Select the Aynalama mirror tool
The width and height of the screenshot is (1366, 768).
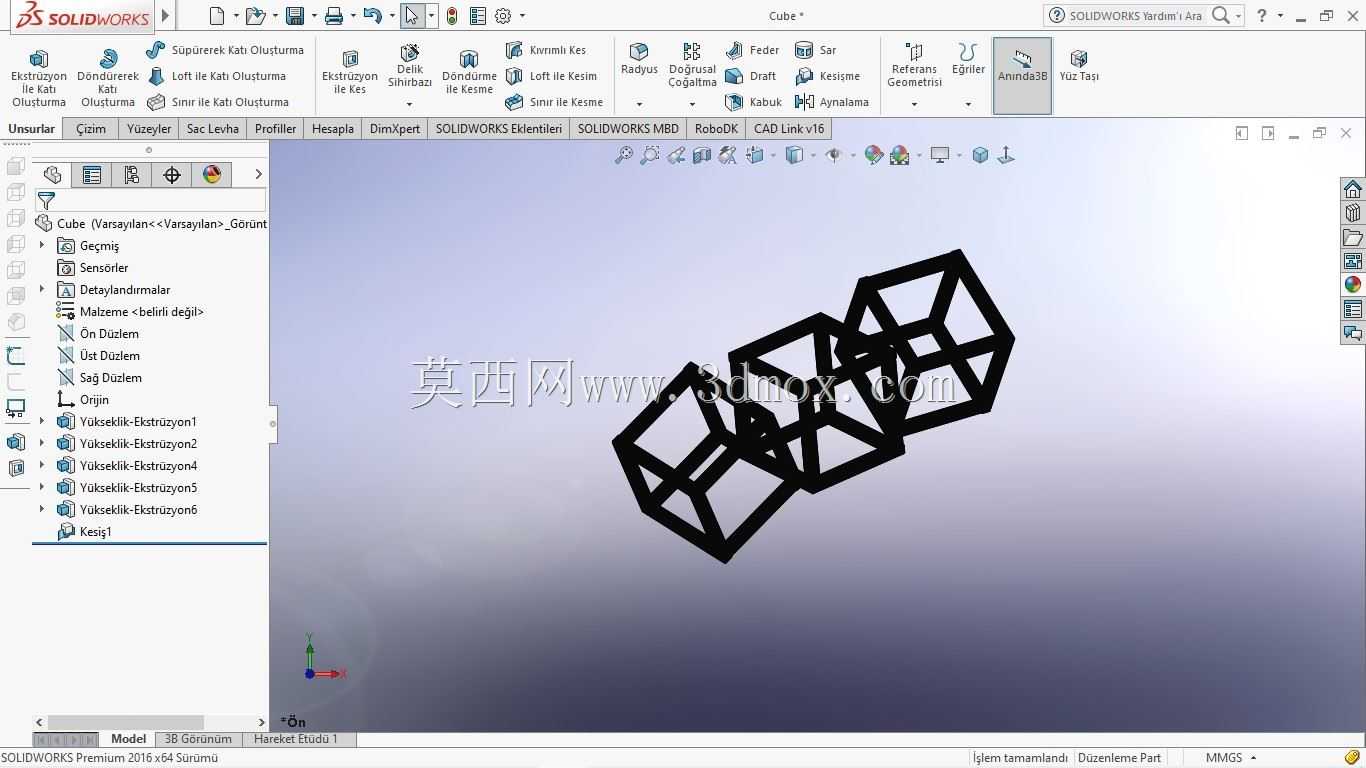(832, 102)
